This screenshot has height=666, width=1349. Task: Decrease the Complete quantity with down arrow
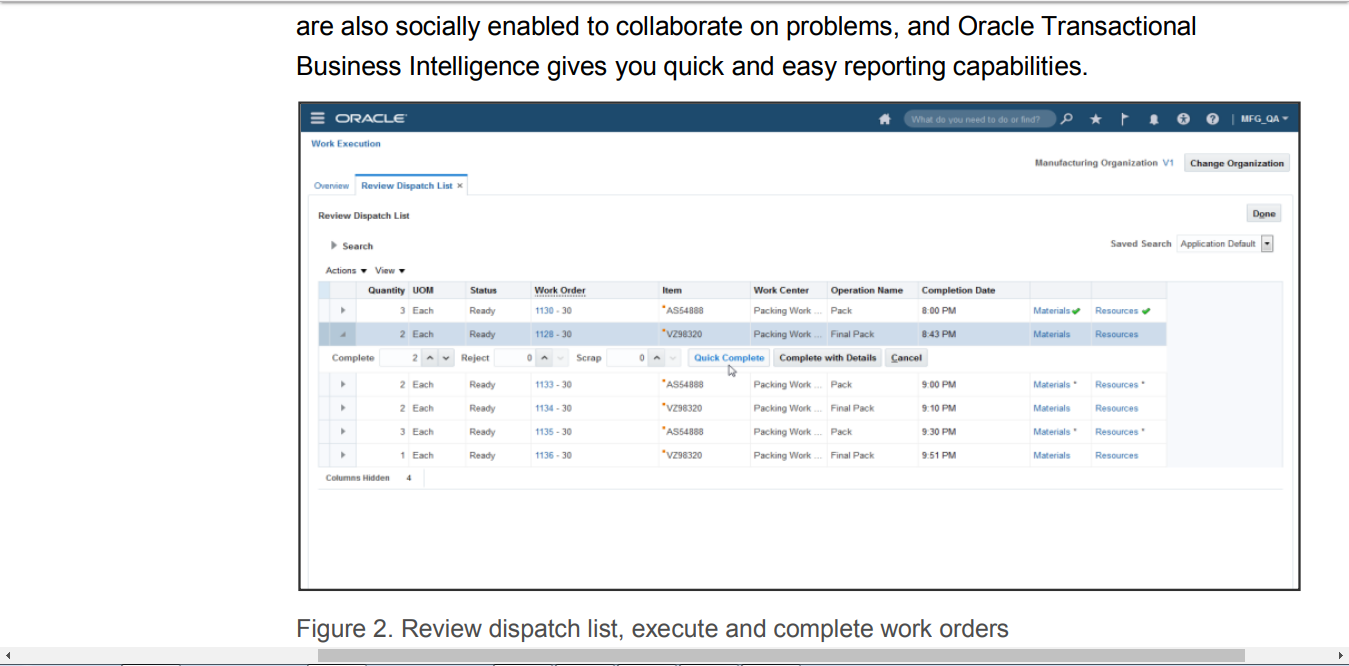click(x=445, y=357)
